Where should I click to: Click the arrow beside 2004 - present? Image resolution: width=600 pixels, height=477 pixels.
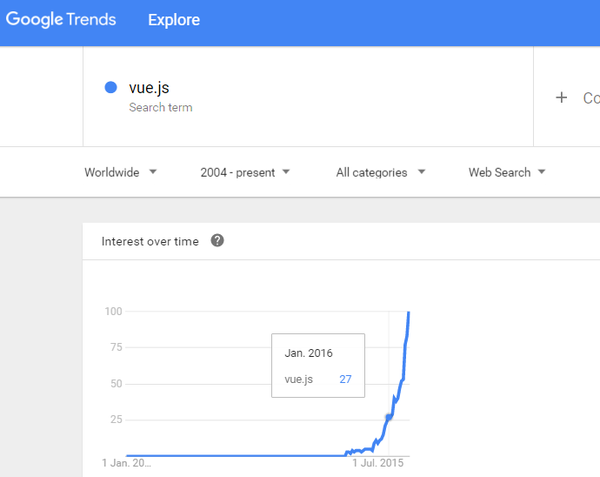(x=286, y=171)
